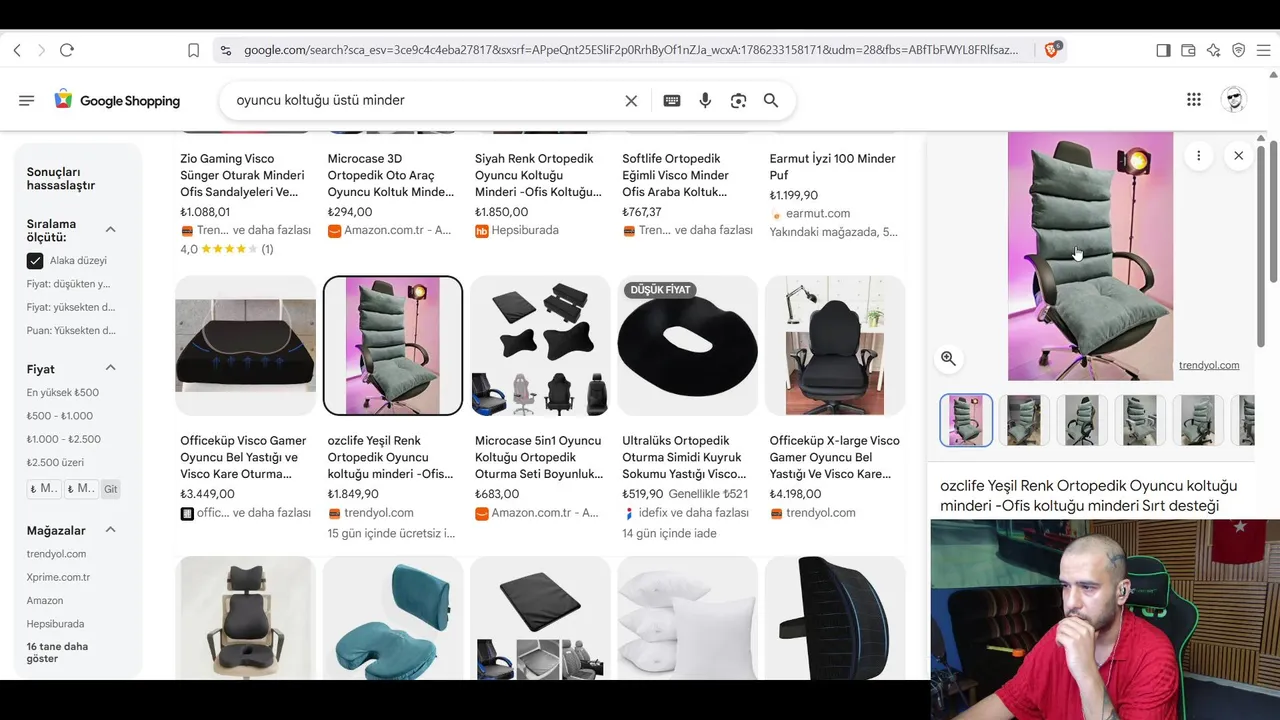Viewport: 1280px width, 720px height.
Task: Collapse the Fiyat filter section
Action: click(x=110, y=368)
